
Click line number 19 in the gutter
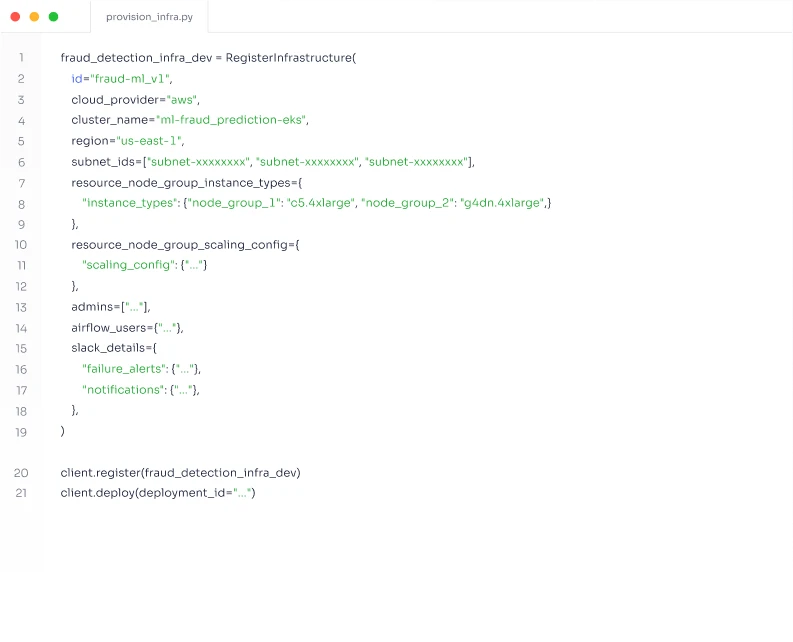pos(21,432)
